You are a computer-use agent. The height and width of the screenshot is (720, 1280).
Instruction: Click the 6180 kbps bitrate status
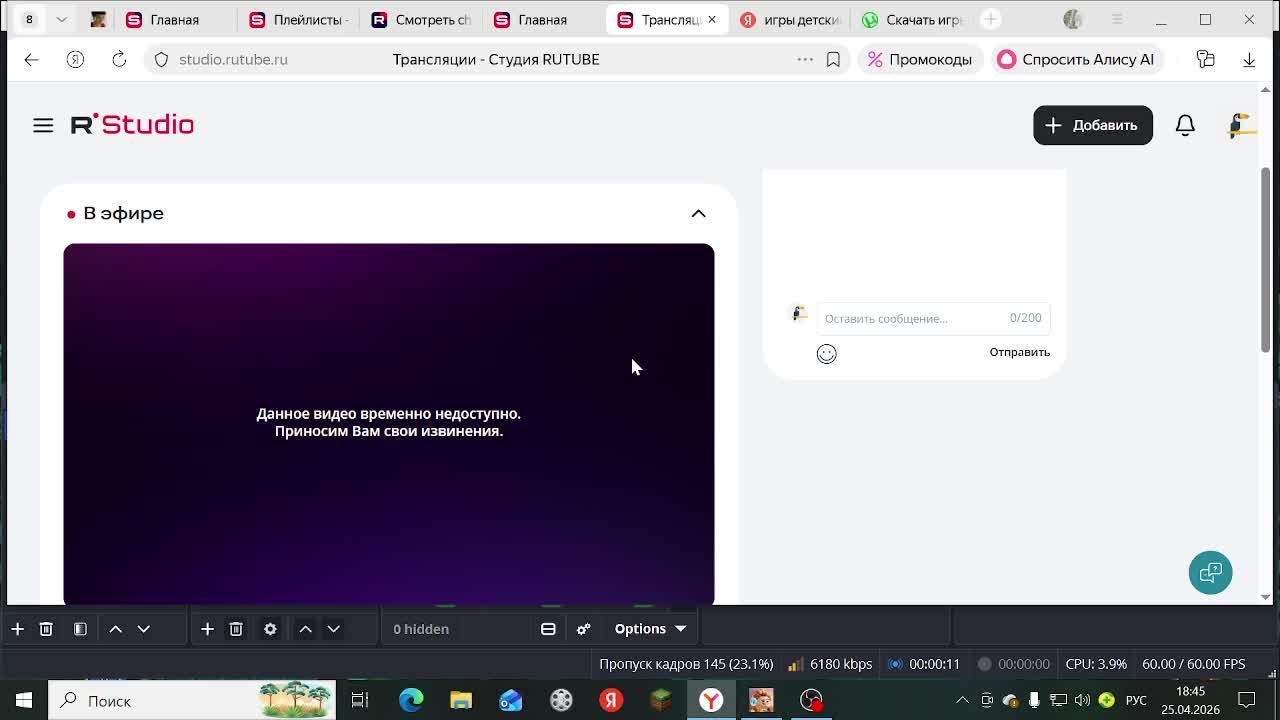point(830,664)
